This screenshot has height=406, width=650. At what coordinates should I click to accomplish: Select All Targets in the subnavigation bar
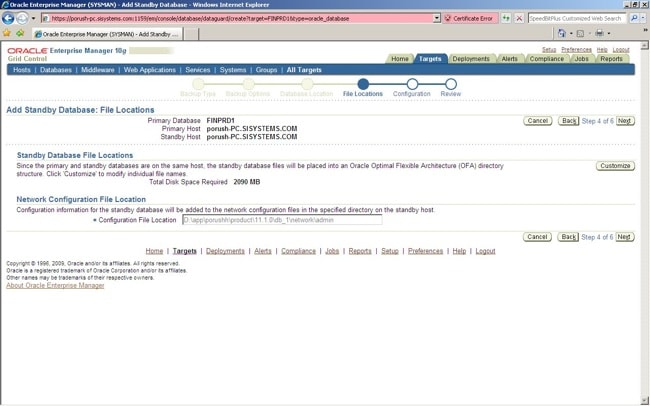click(x=304, y=70)
